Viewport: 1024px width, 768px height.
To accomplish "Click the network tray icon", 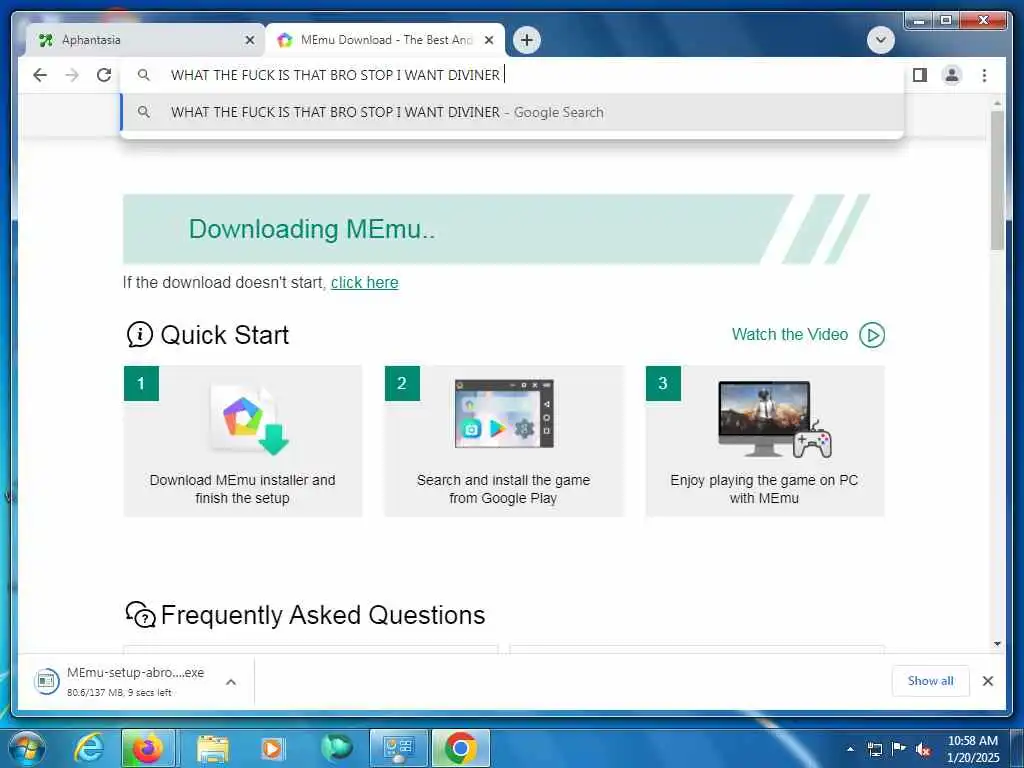I will [x=874, y=749].
